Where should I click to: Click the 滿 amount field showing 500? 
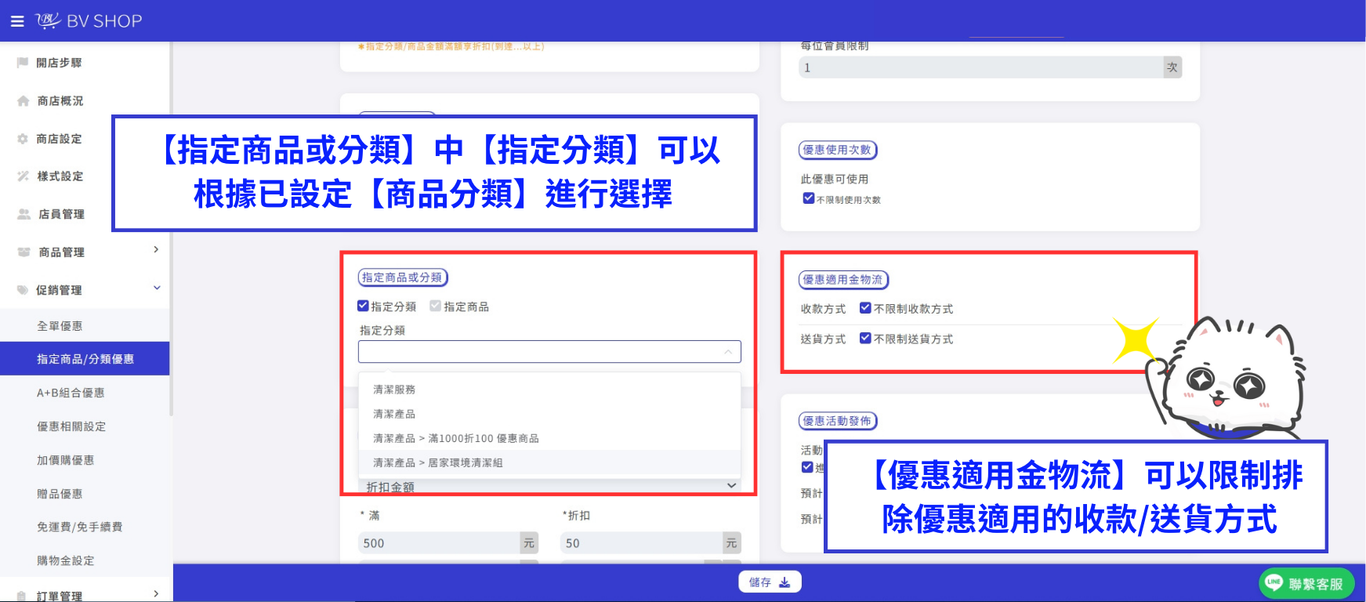point(439,543)
